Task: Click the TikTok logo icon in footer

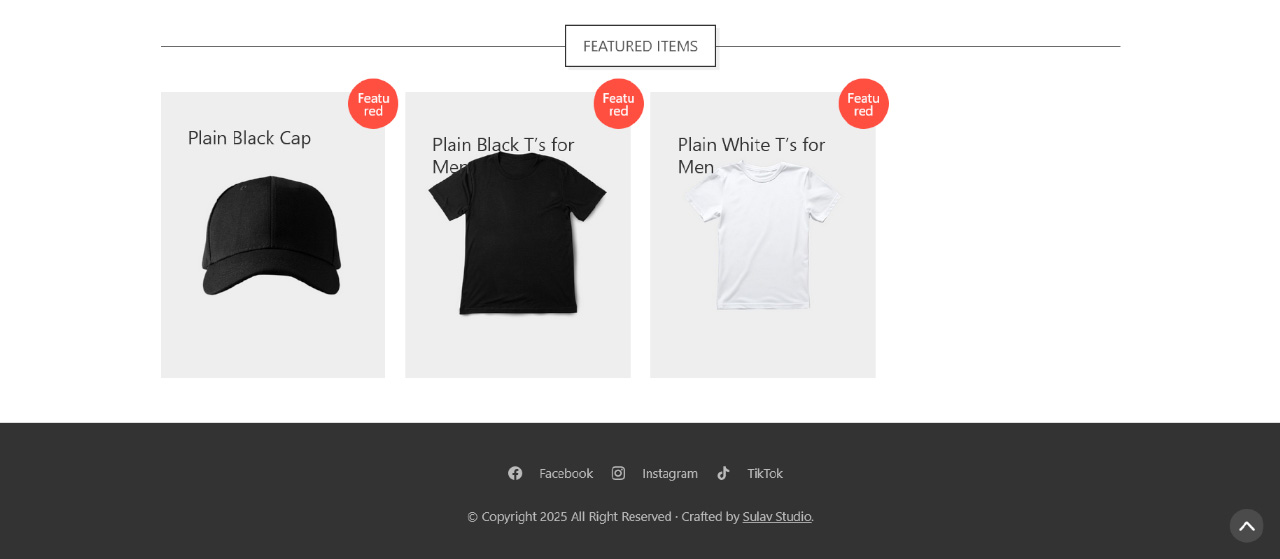Action: tap(723, 473)
